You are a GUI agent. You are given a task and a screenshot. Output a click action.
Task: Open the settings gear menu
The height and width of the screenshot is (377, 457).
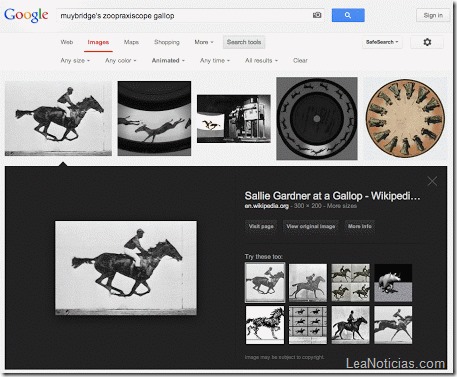(427, 42)
